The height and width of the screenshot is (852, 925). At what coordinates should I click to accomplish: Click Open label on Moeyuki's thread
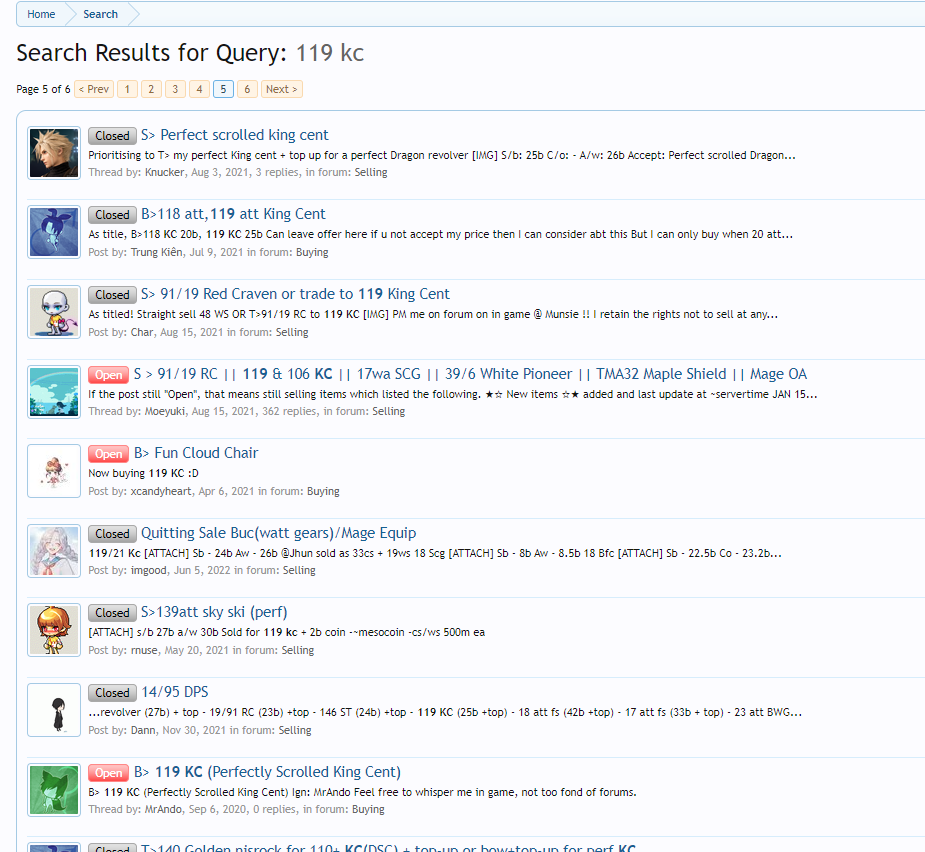click(109, 375)
